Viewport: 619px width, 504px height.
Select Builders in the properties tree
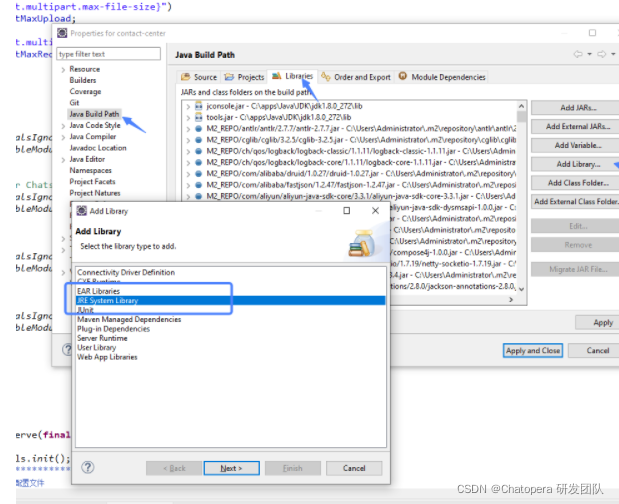[83, 80]
